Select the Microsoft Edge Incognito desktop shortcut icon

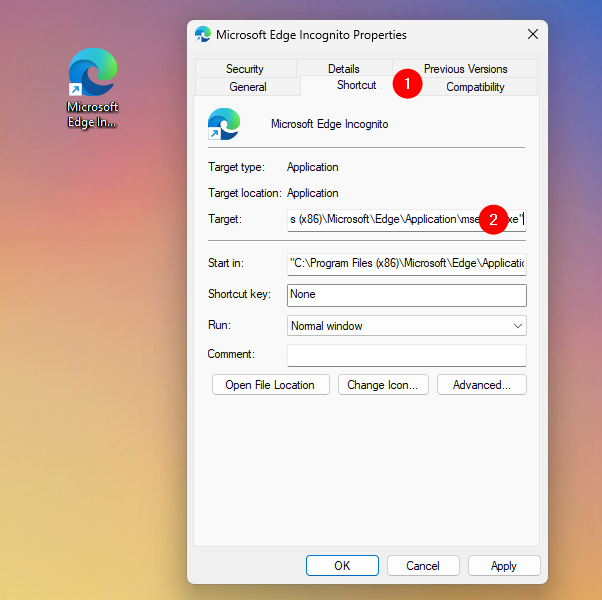(x=93, y=72)
